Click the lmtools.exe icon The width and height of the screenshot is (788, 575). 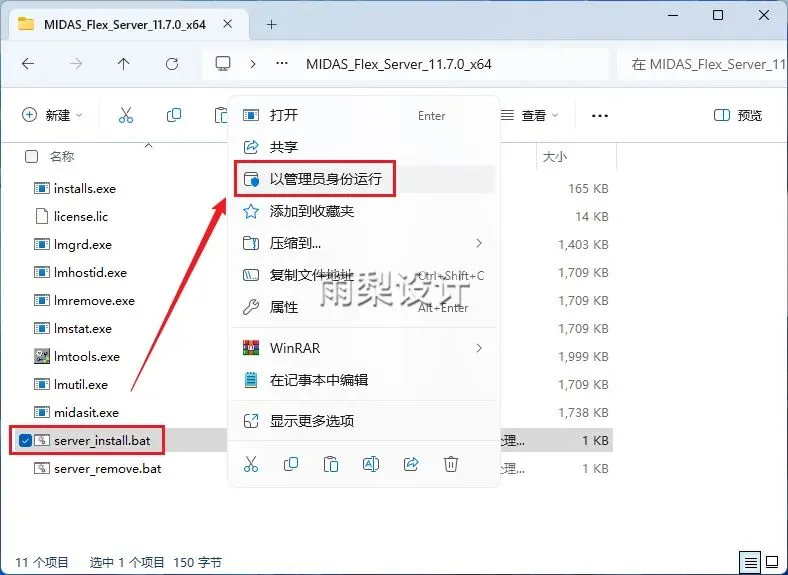(x=41, y=356)
